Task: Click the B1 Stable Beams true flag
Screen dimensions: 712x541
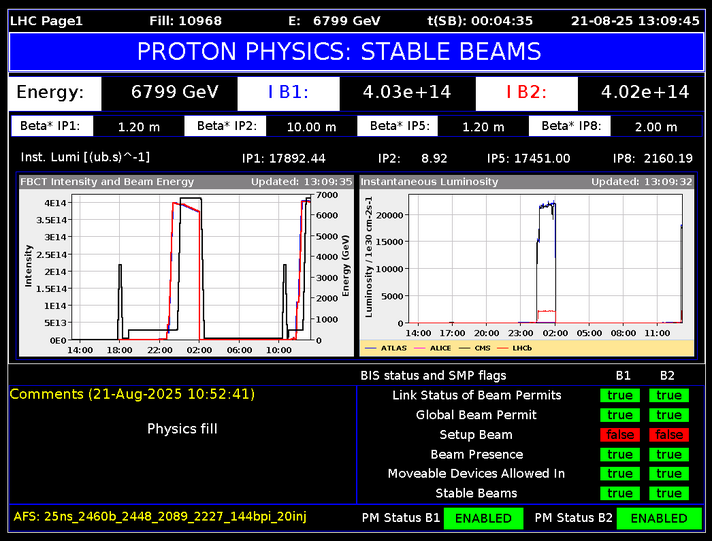Action: (x=619, y=493)
